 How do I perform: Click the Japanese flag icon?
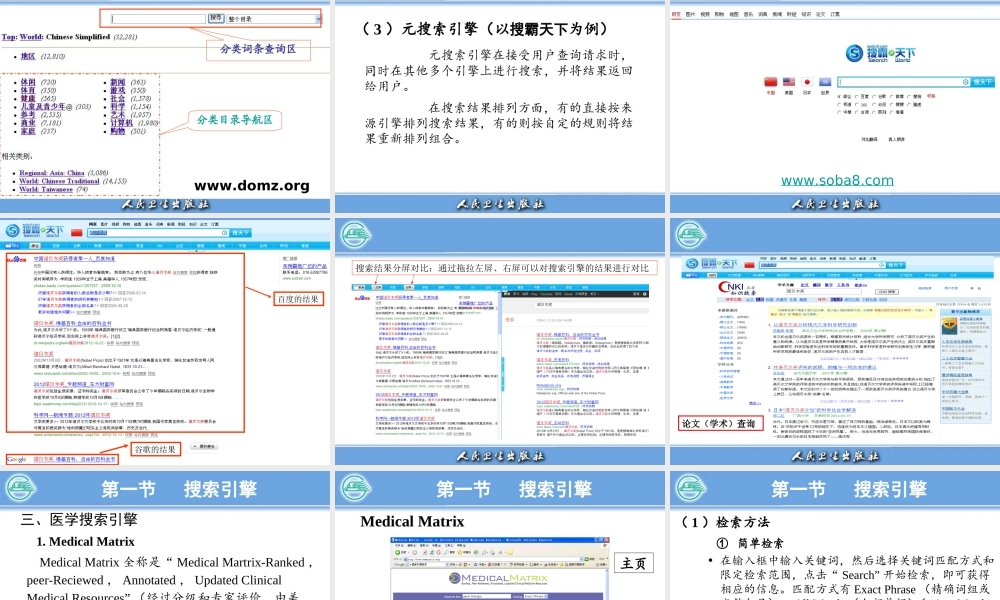tap(808, 82)
